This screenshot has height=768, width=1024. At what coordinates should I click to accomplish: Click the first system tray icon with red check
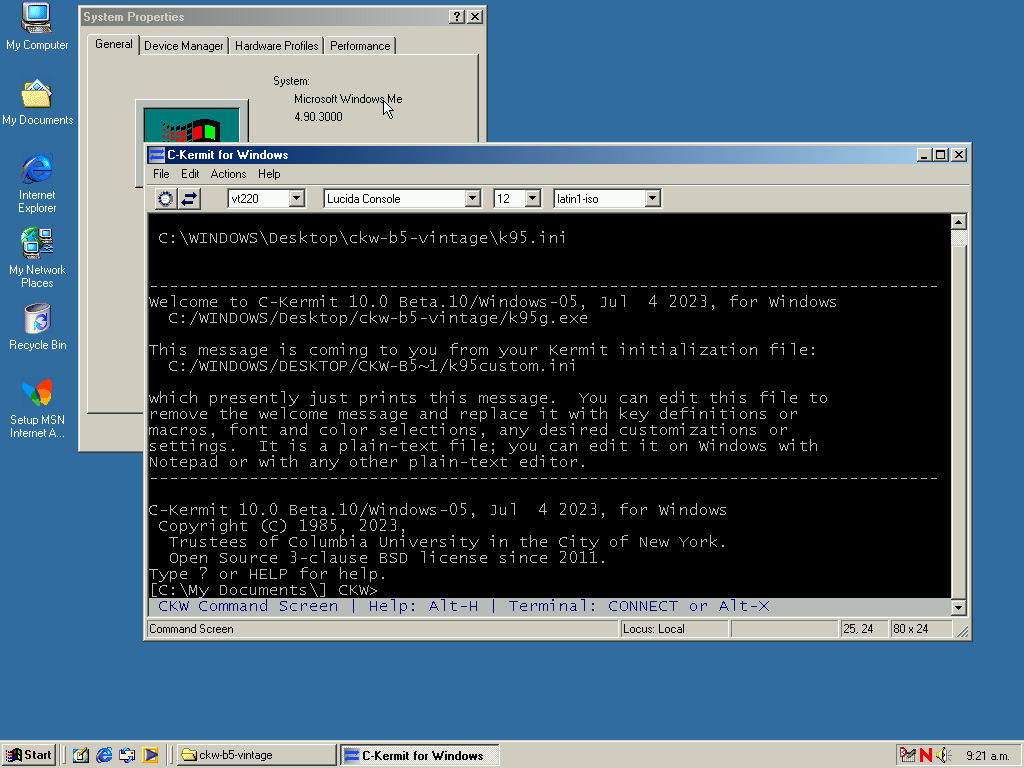(908, 755)
